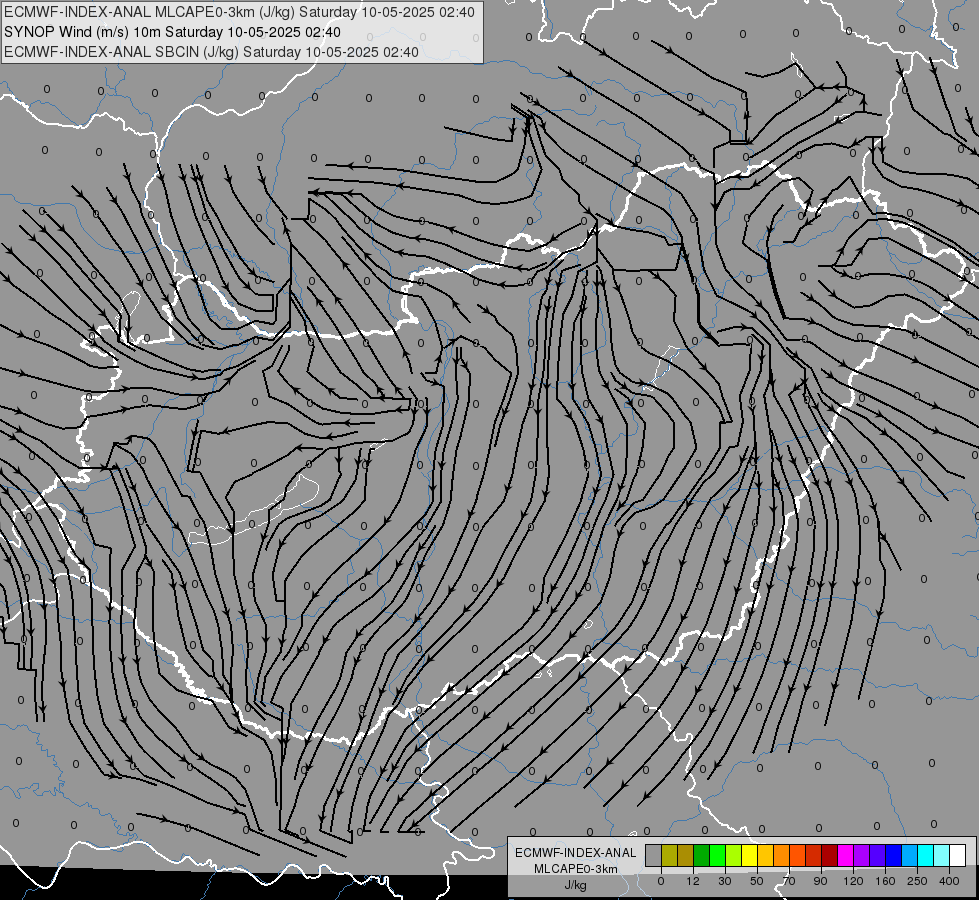The width and height of the screenshot is (979, 900).
Task: Click the legend scale value '30'
Action: [x=725, y=881]
